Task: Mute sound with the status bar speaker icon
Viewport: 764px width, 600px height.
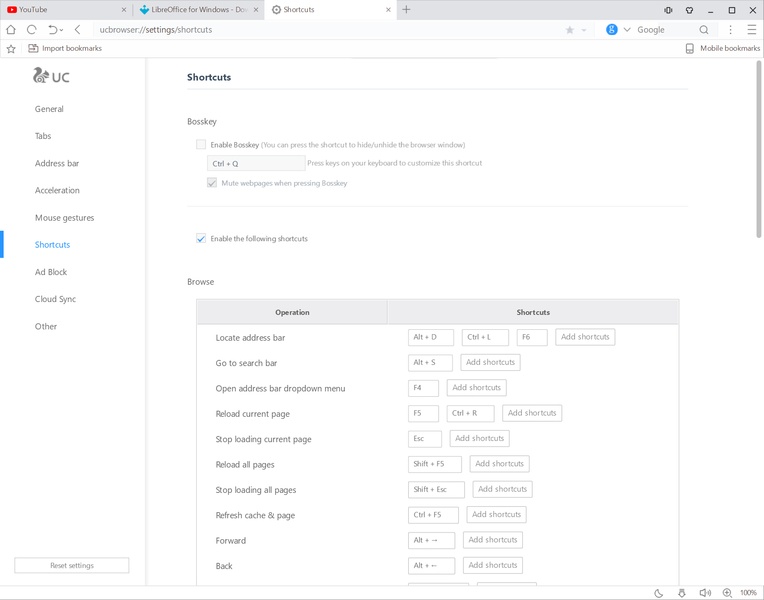Action: (704, 593)
